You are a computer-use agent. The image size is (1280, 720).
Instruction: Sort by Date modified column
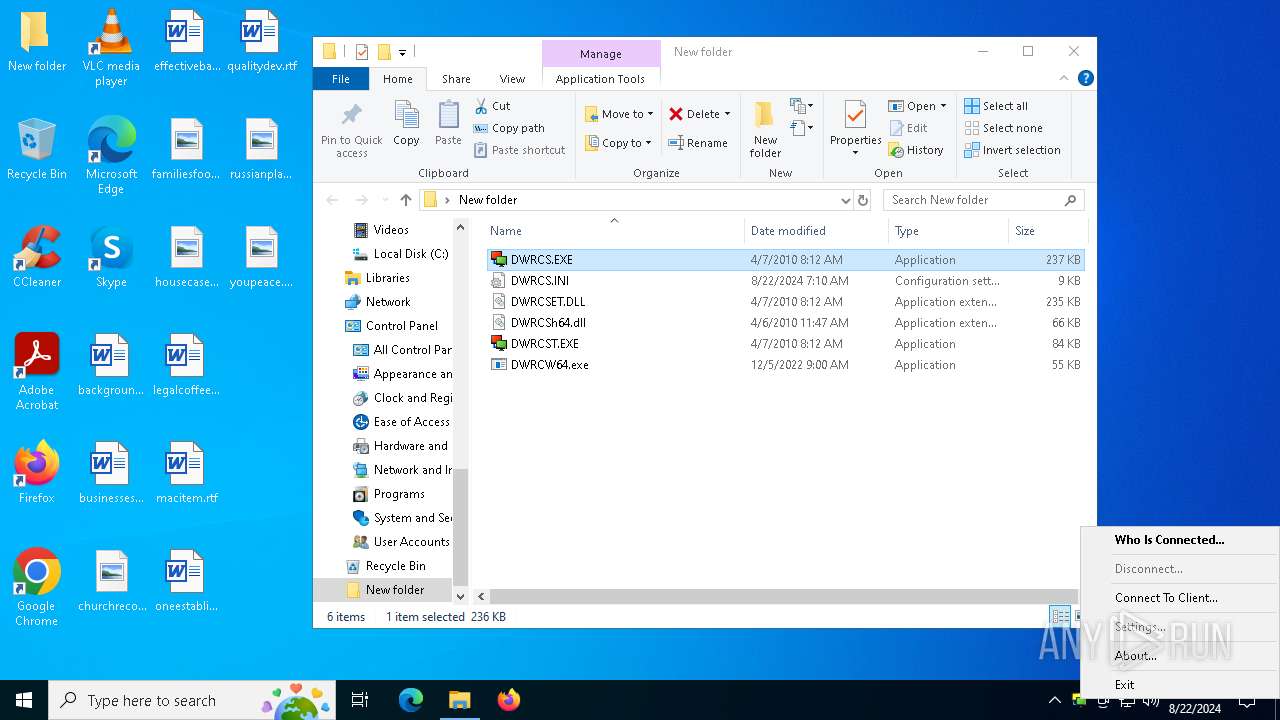pyautogui.click(x=816, y=231)
